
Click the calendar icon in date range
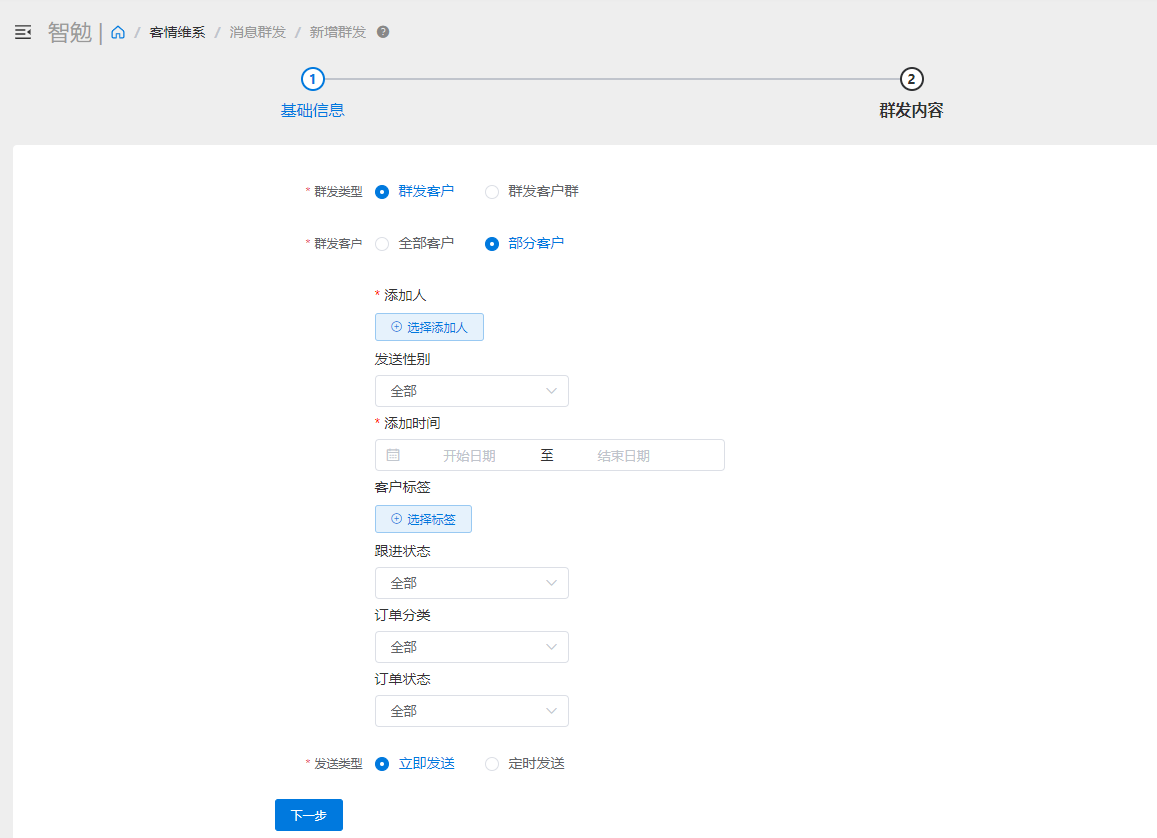[x=393, y=455]
